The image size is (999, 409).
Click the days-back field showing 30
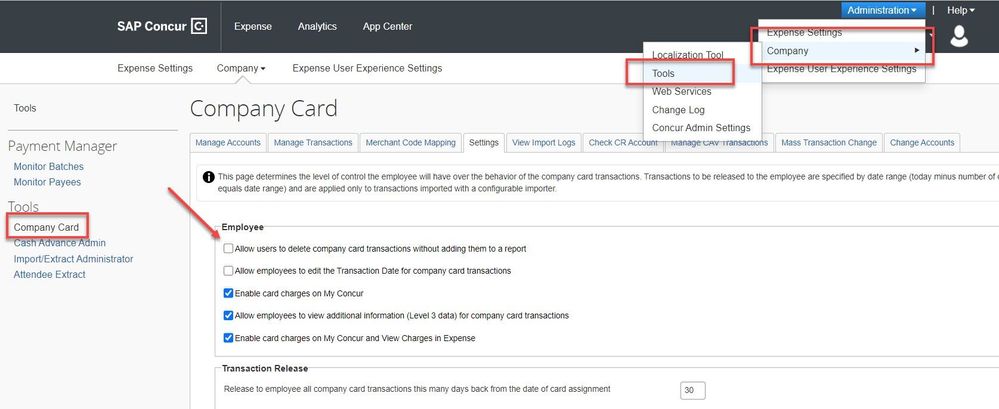693,390
